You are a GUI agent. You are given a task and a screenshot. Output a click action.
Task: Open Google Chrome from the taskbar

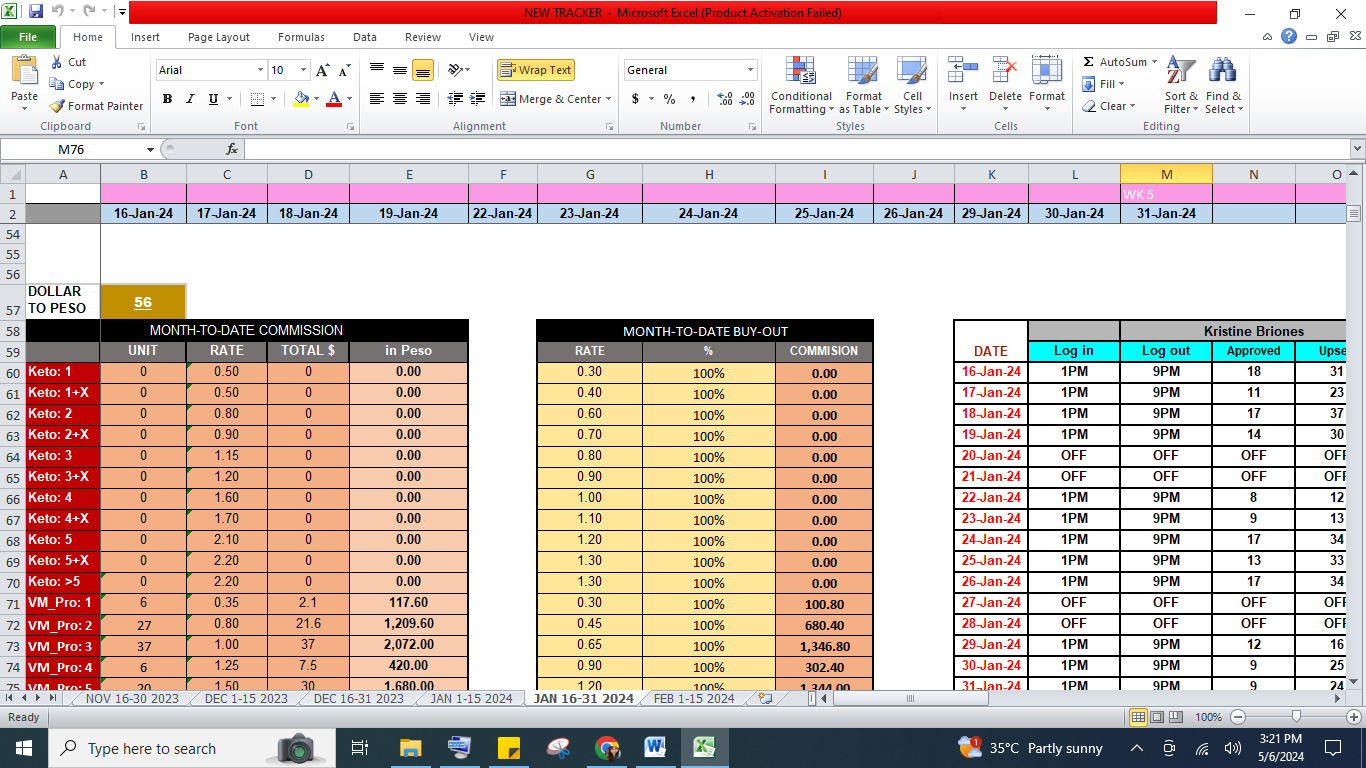[x=607, y=748]
